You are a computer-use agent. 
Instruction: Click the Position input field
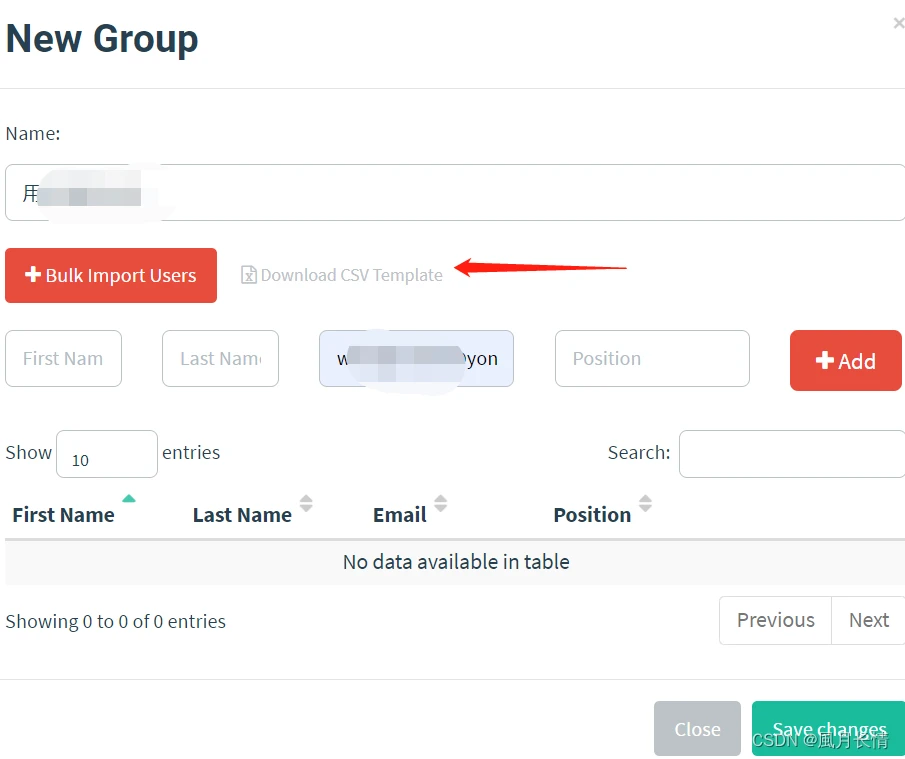tap(652, 358)
